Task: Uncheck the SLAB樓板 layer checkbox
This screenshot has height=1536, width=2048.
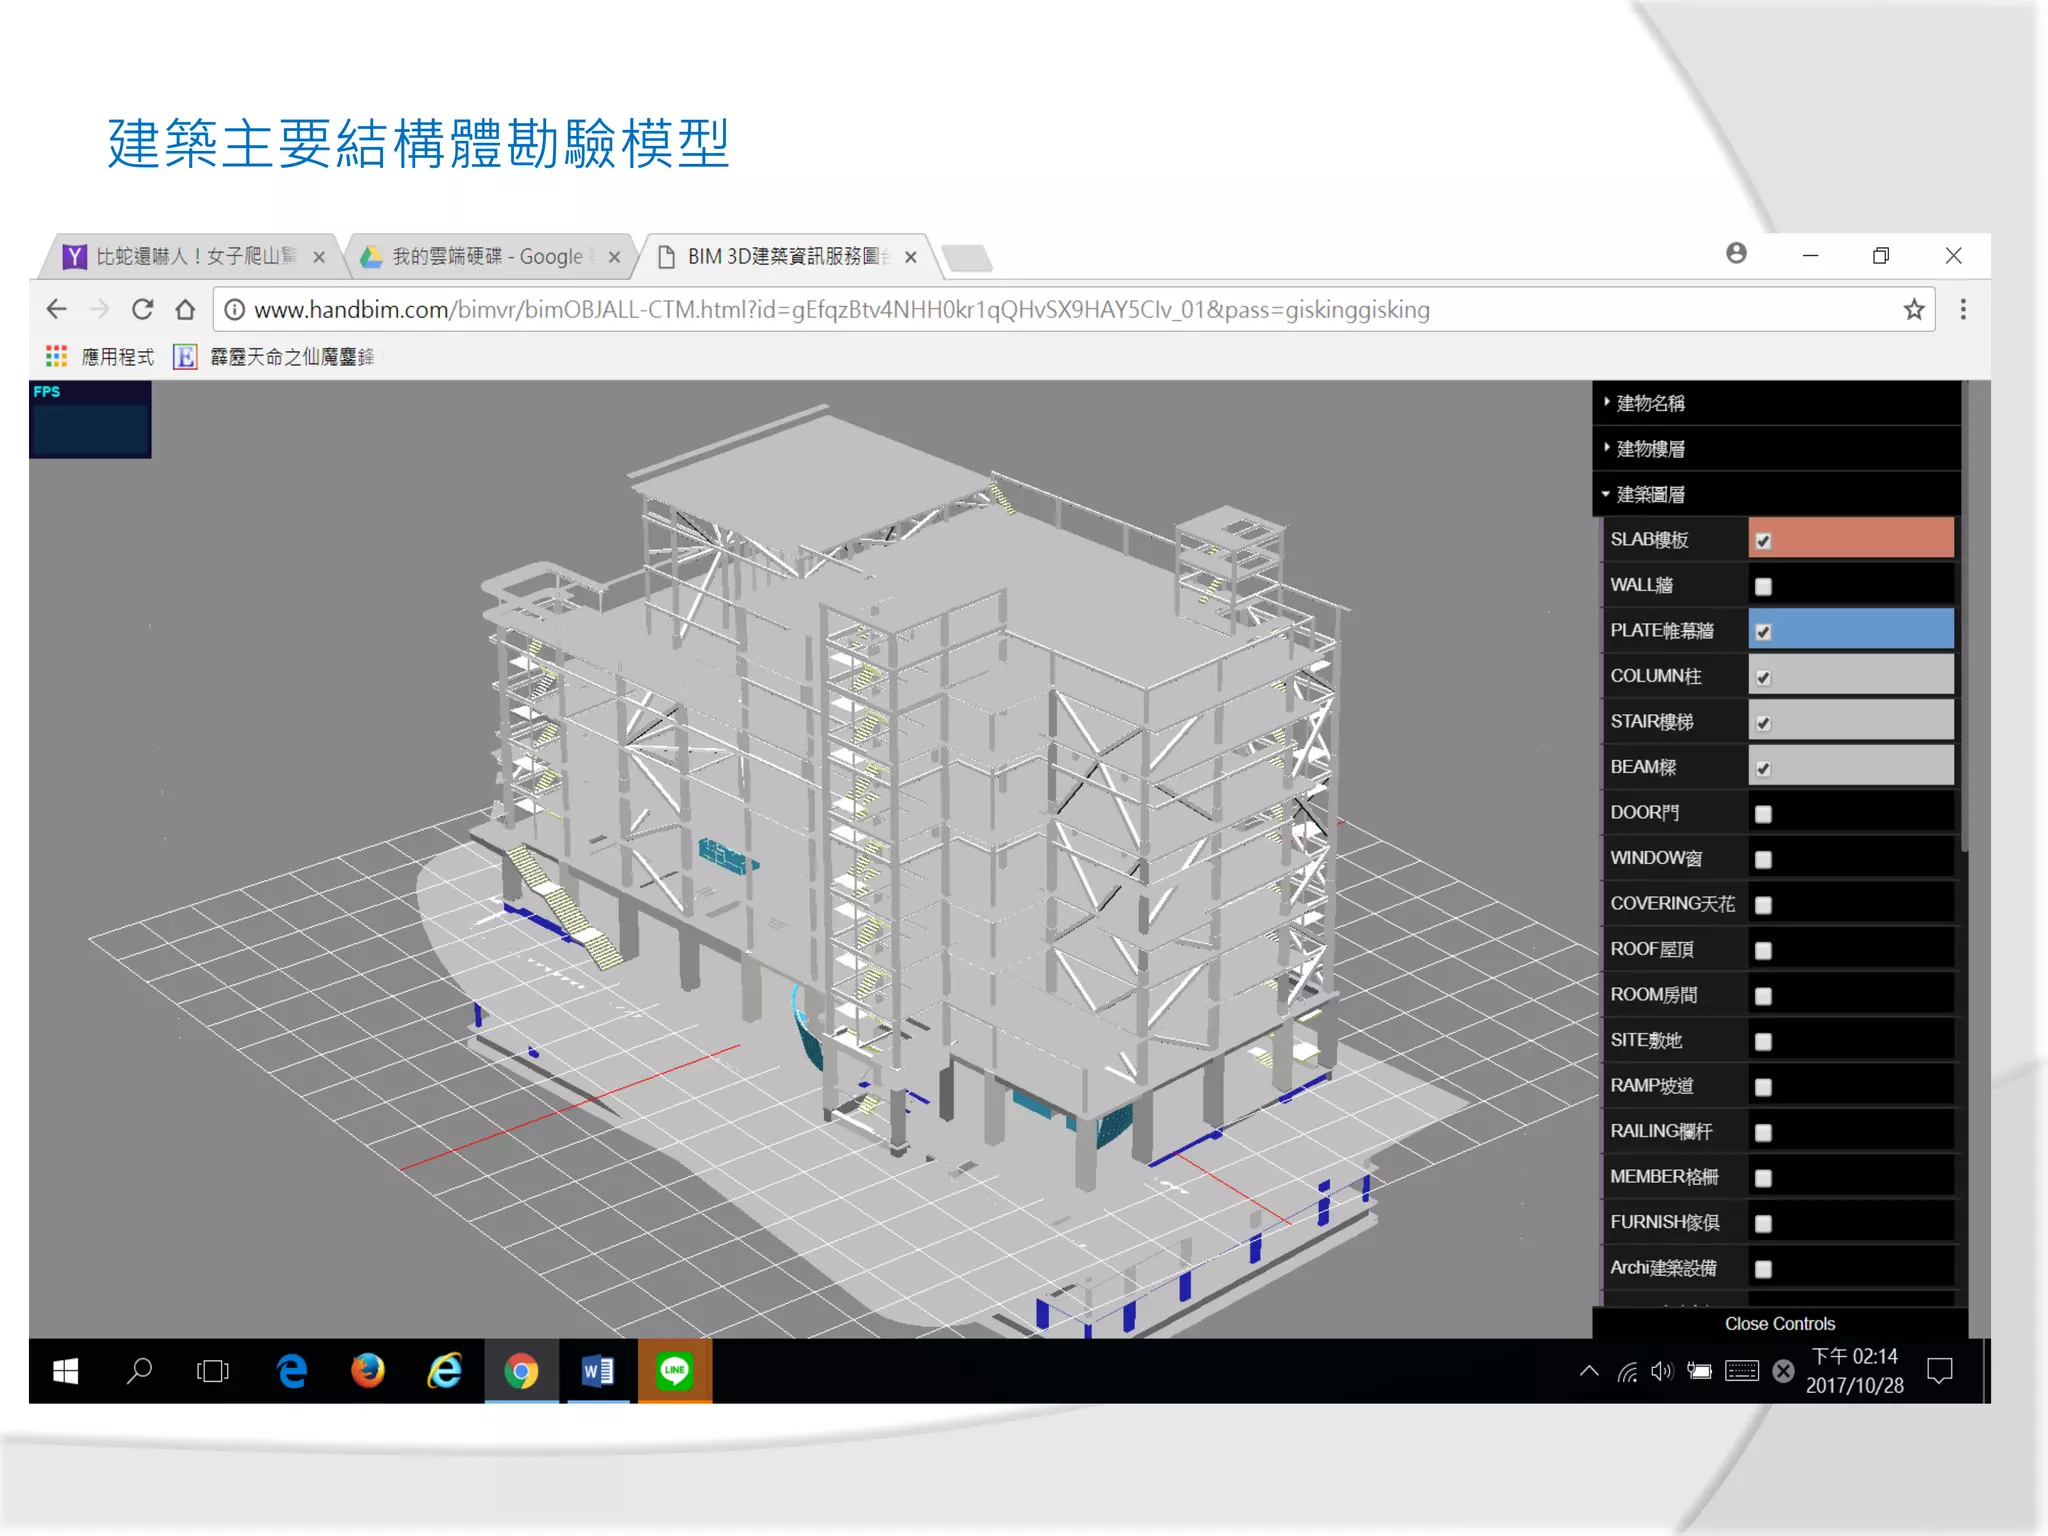Action: point(1764,541)
